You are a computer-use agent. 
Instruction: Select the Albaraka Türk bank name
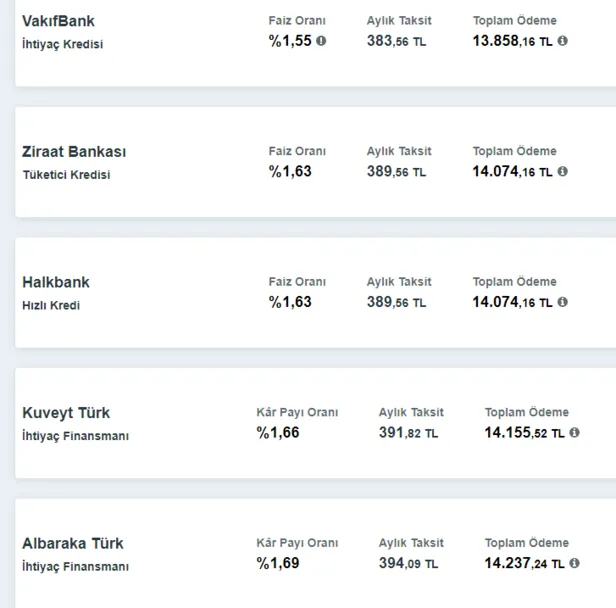pos(73,544)
